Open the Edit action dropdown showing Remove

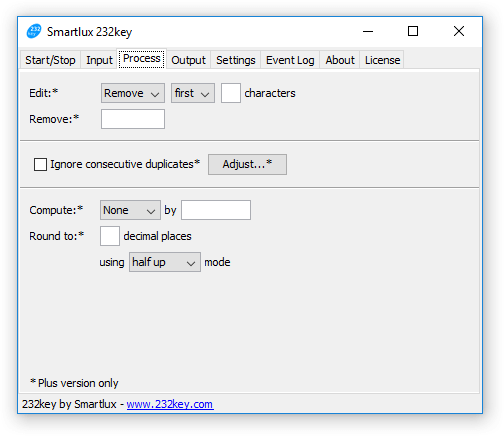(133, 93)
